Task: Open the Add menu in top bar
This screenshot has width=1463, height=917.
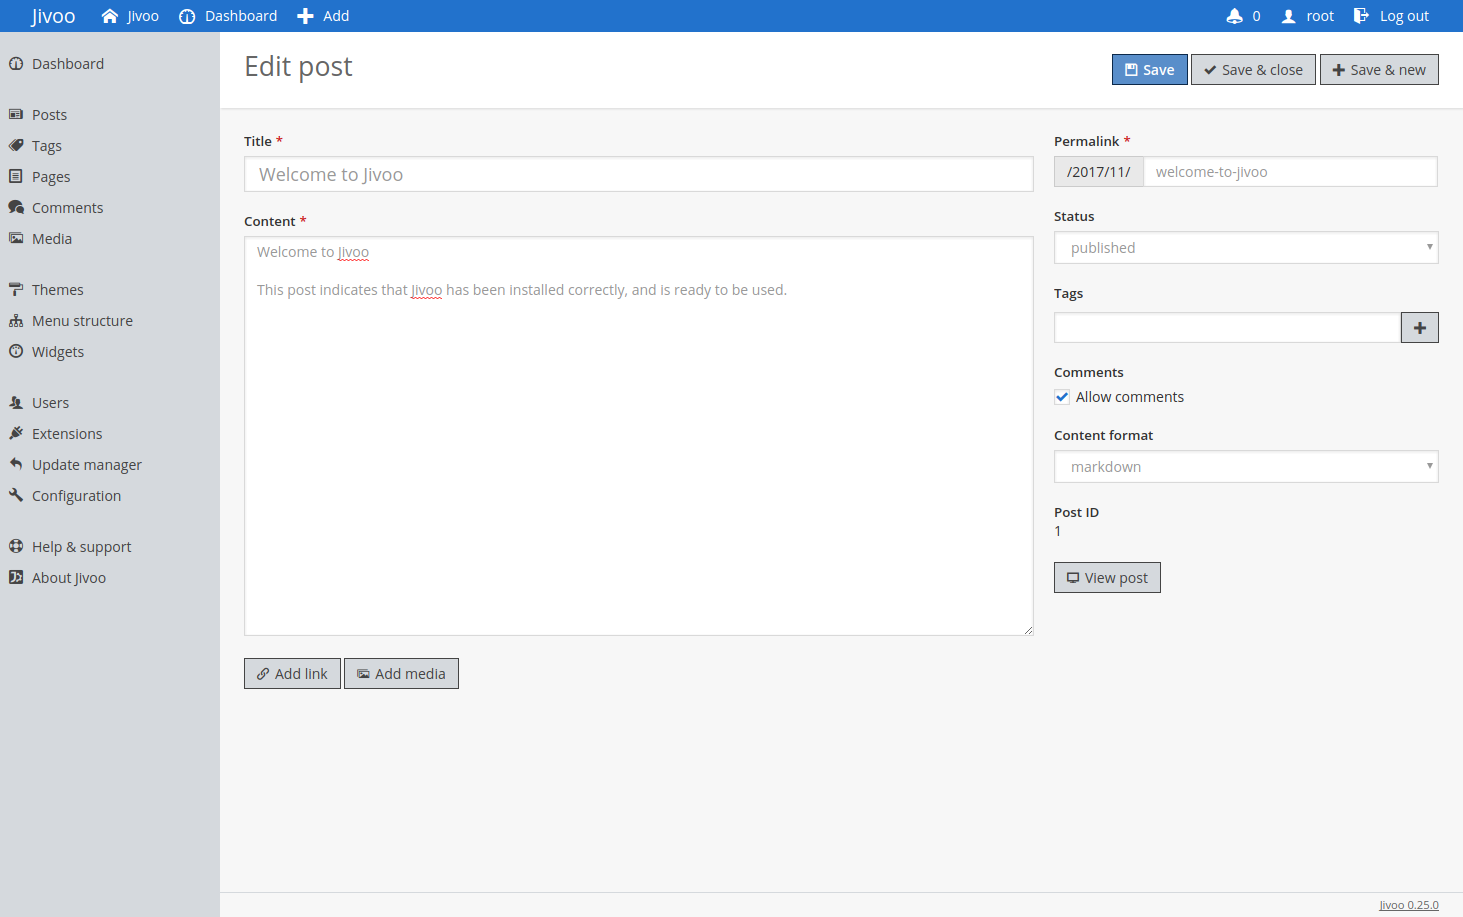Action: [x=323, y=16]
